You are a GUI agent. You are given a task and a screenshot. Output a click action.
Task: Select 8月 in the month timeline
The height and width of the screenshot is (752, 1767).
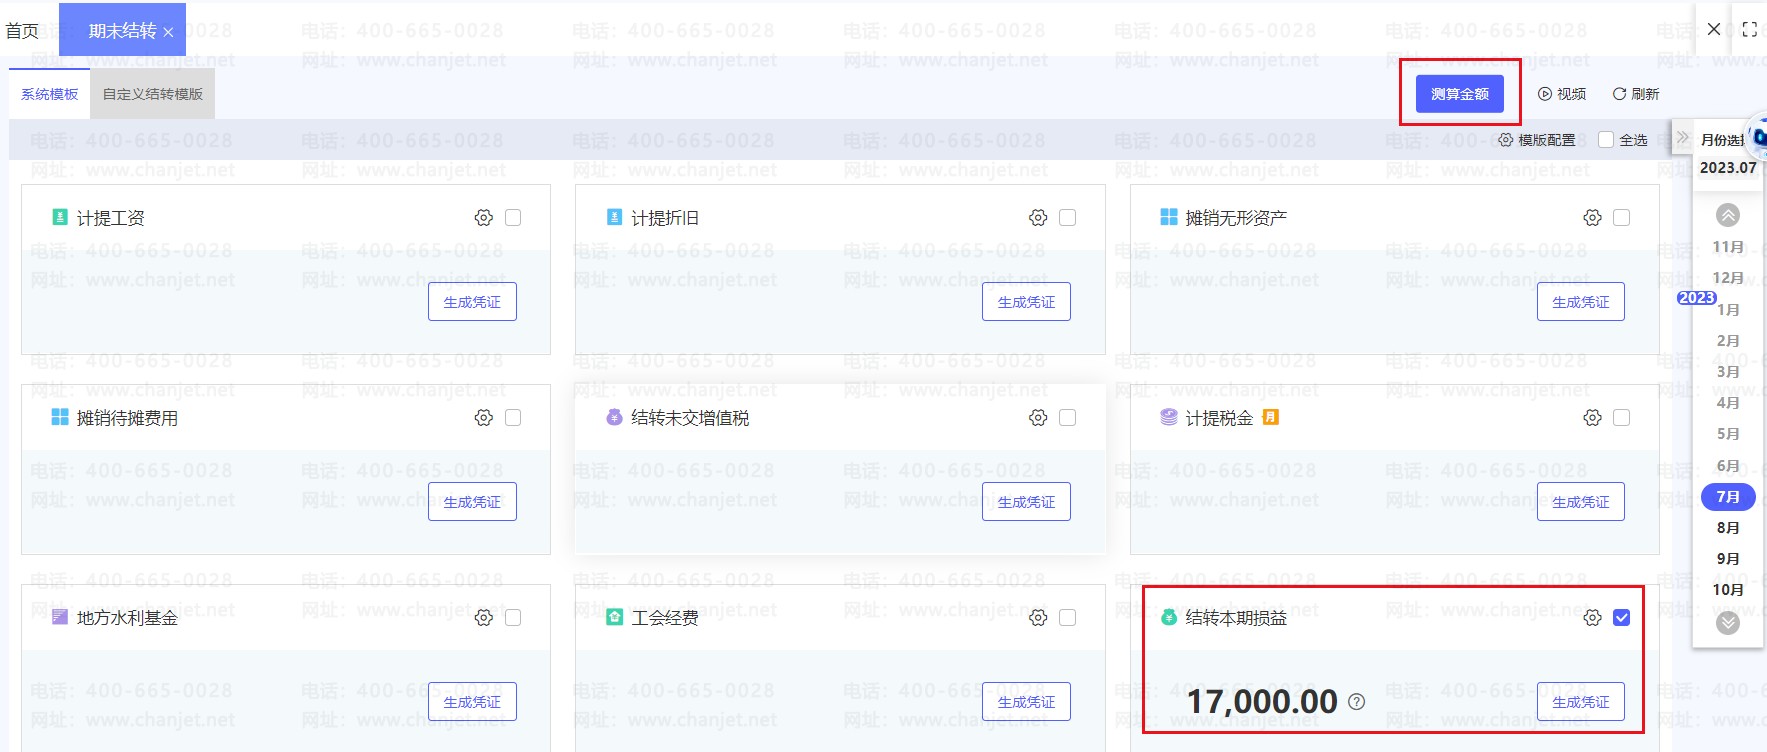click(x=1727, y=528)
